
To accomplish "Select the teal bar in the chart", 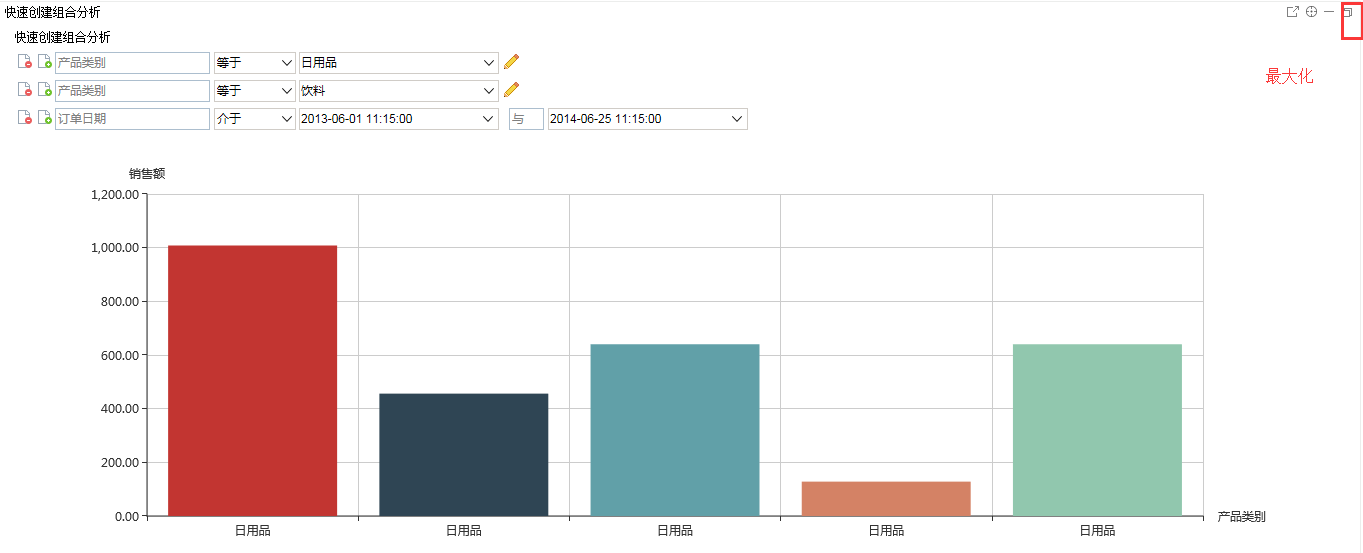I will pos(675,430).
